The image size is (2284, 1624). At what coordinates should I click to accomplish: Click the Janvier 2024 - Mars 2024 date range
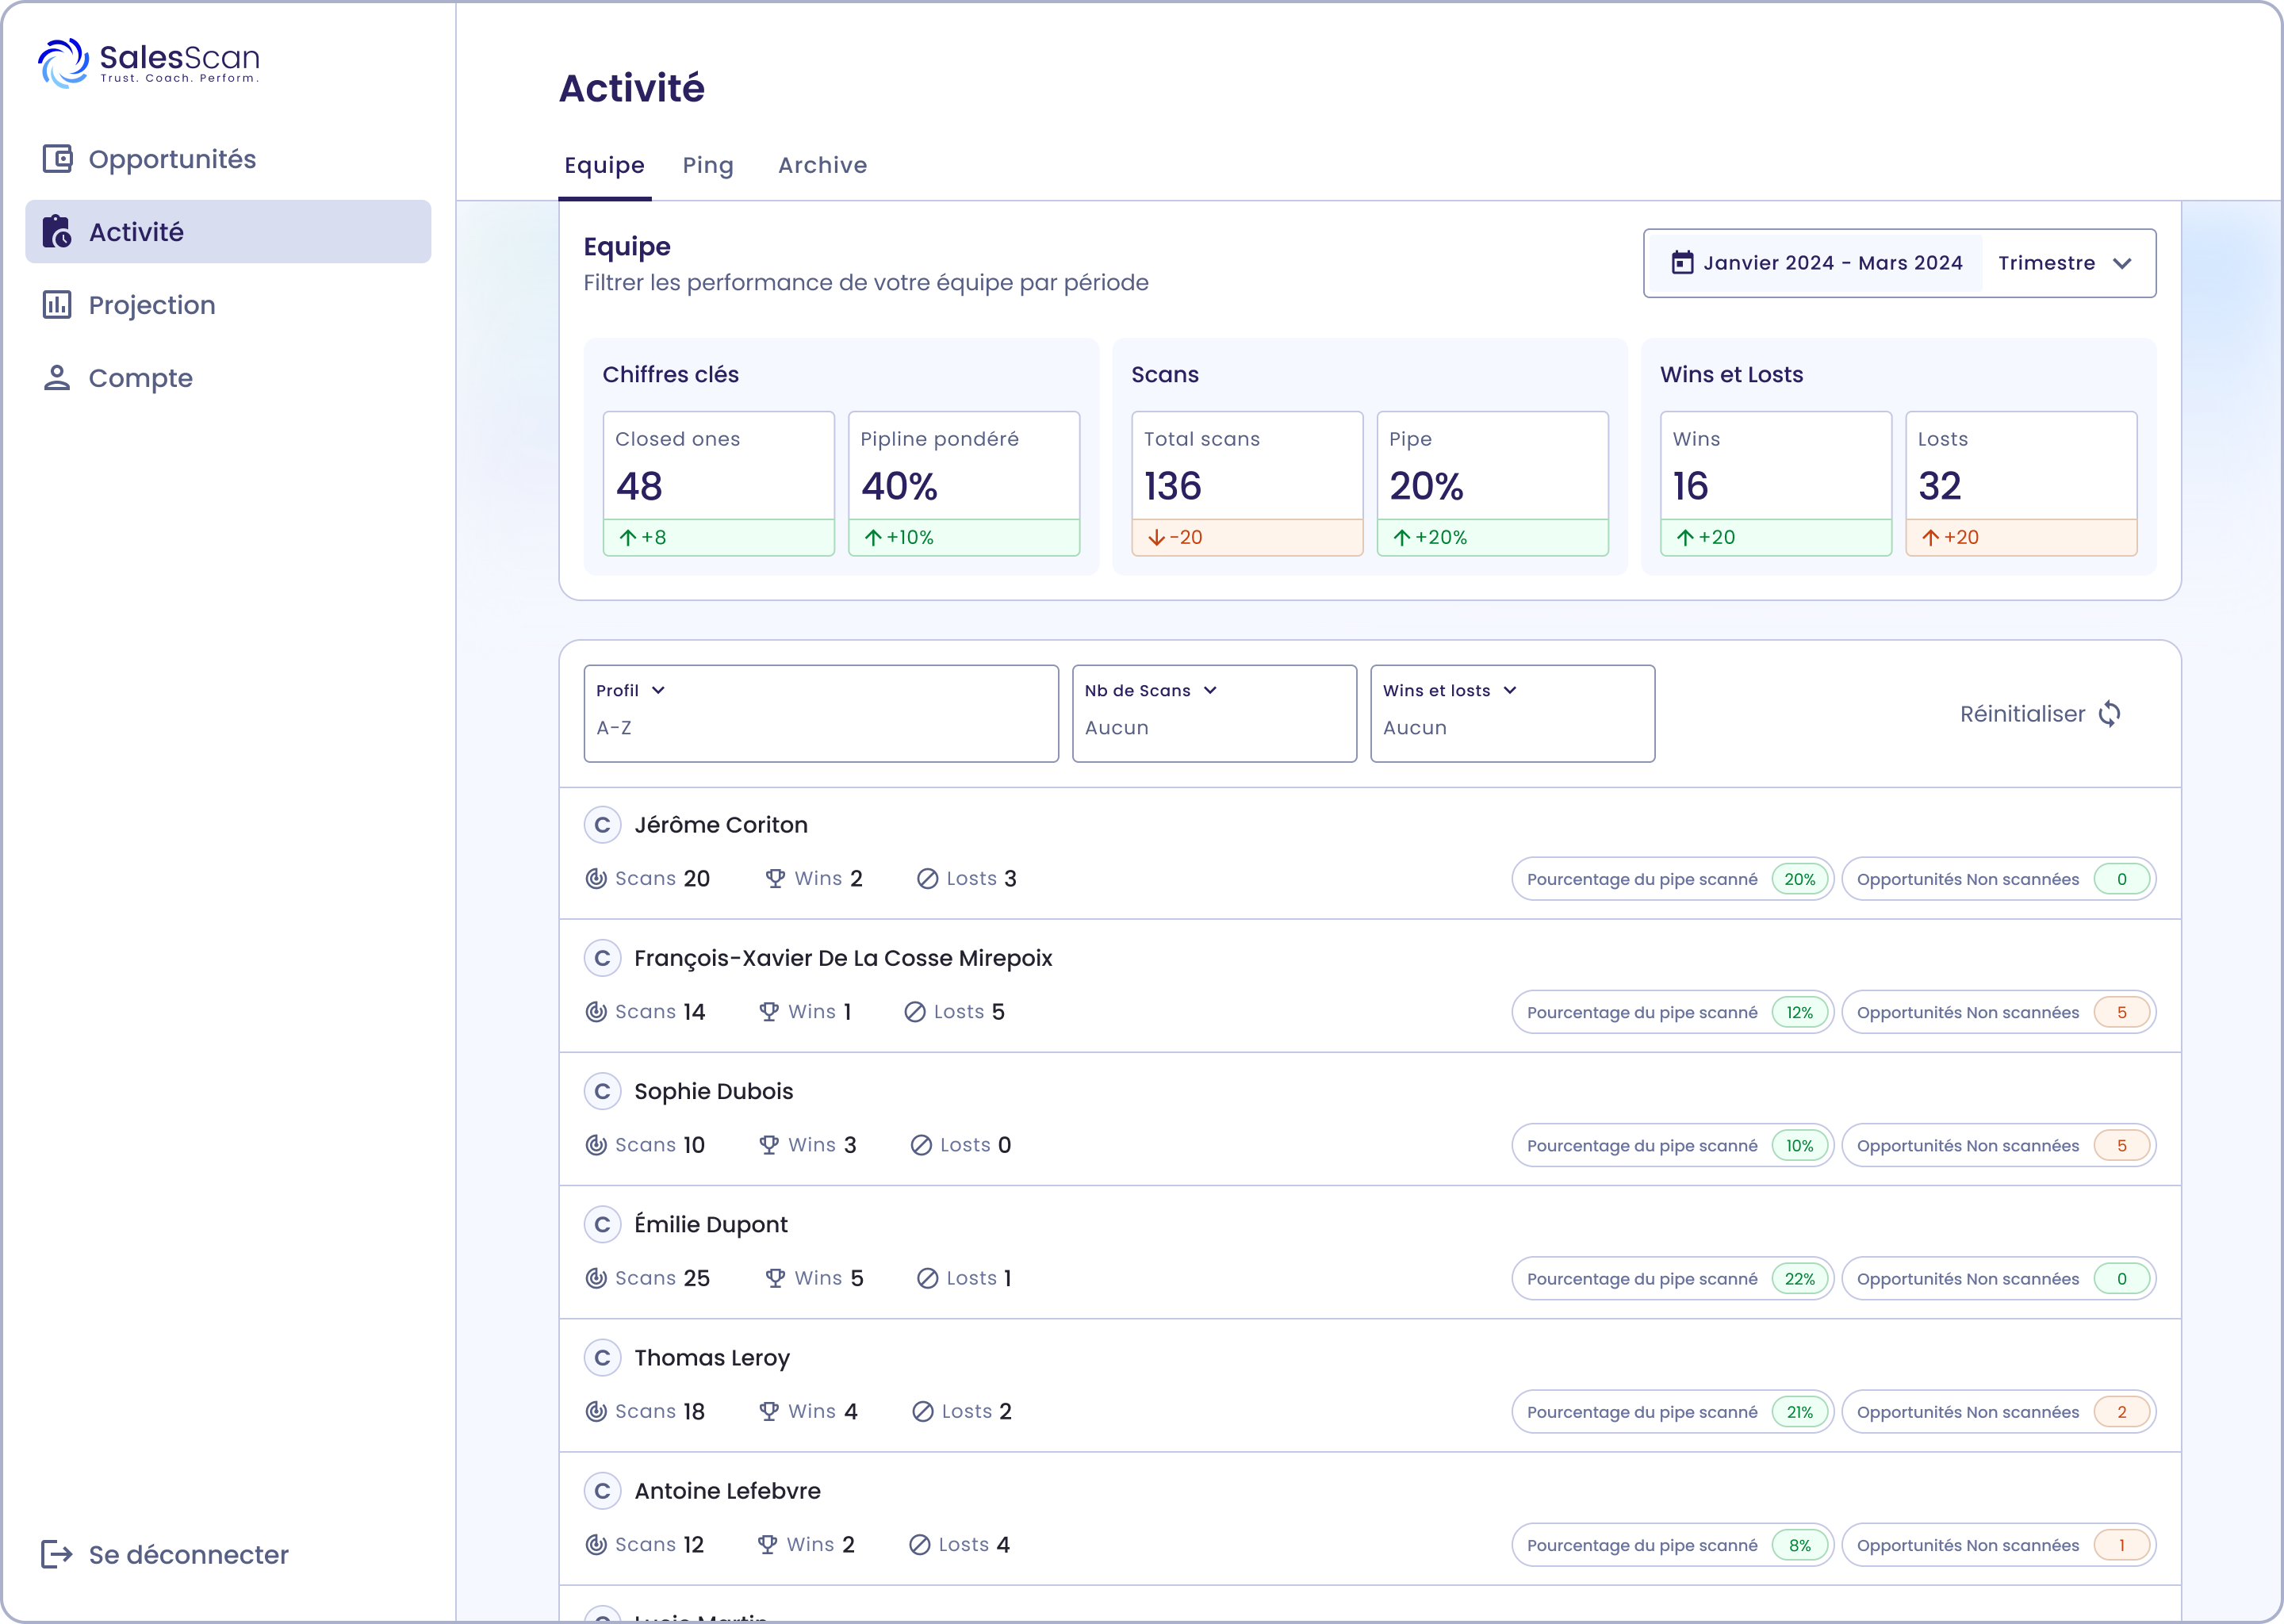(x=1832, y=263)
